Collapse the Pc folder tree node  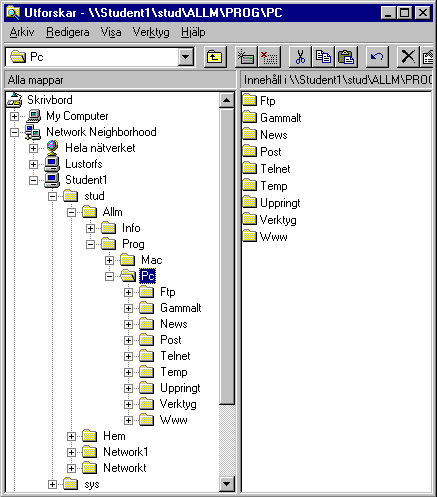coord(109,276)
